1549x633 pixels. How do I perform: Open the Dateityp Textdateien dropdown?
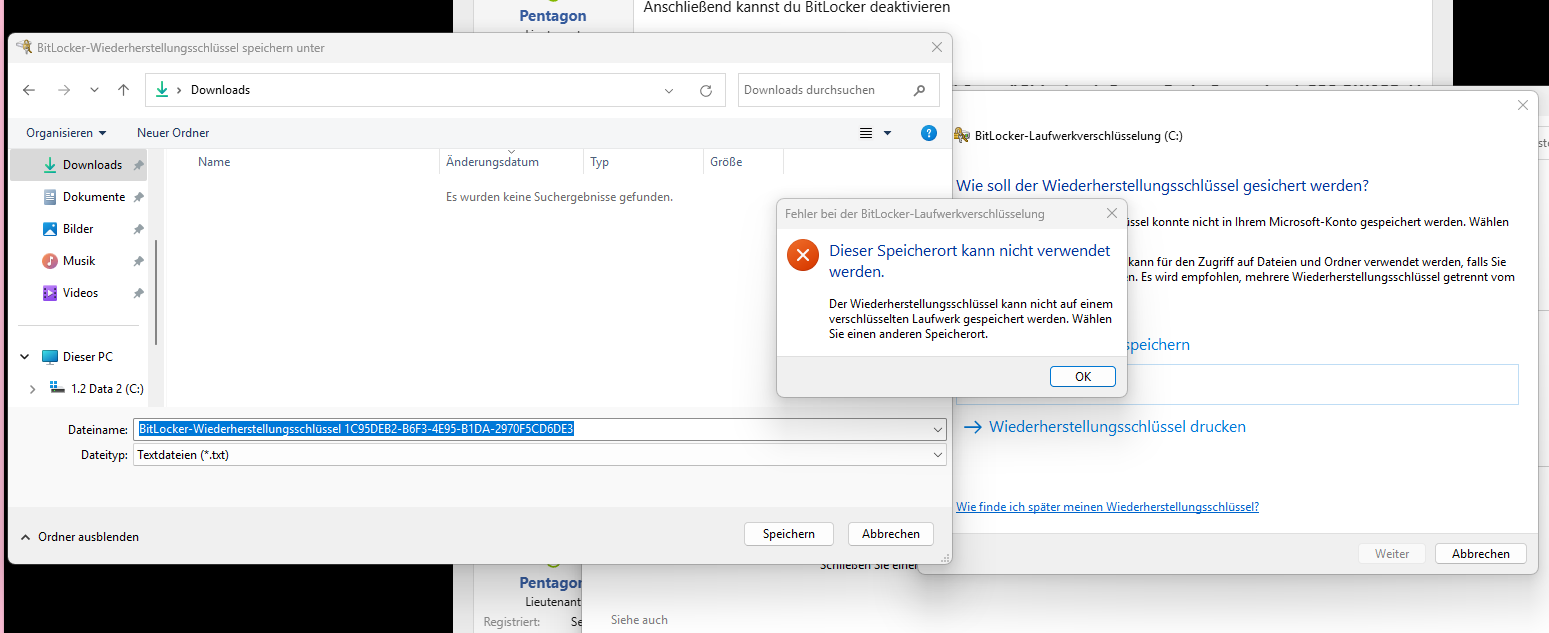pyautogui.click(x=540, y=454)
